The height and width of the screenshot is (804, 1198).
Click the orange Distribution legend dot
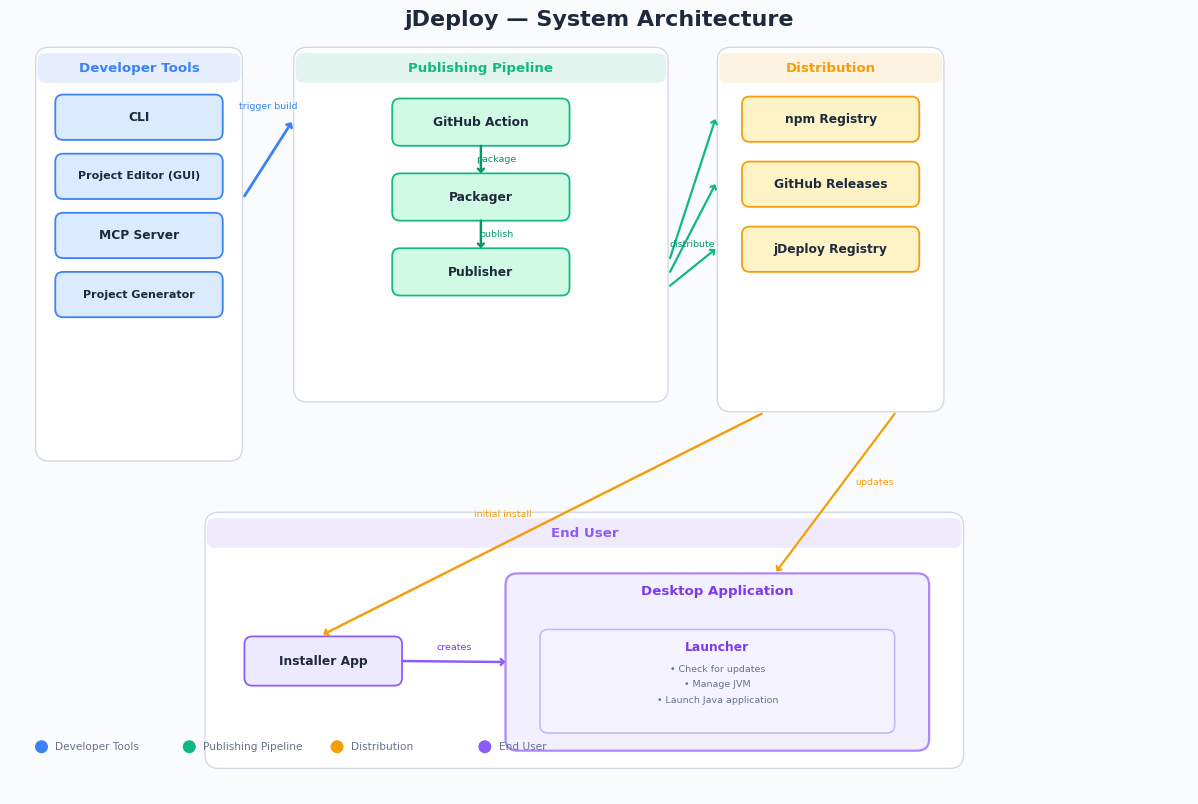(337, 747)
